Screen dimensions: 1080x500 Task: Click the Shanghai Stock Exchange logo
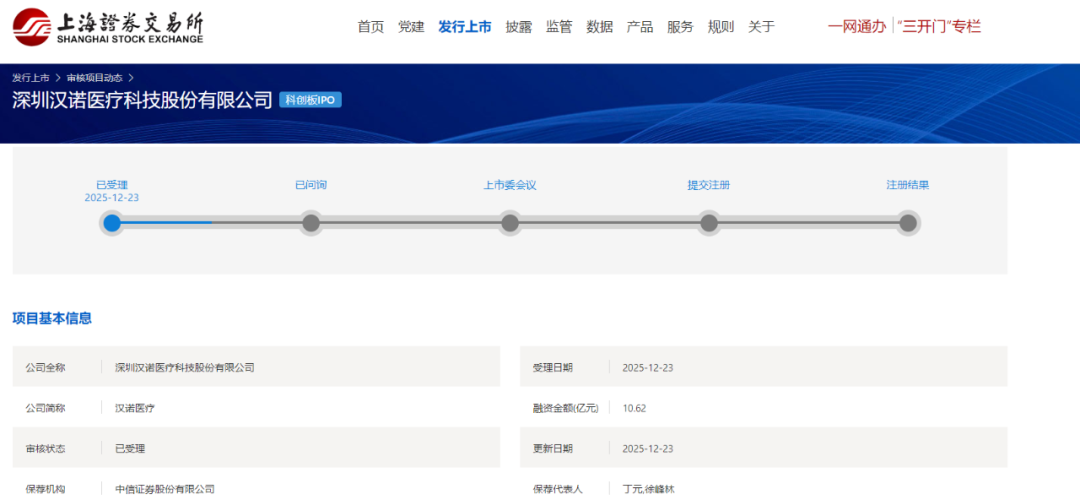point(108,27)
